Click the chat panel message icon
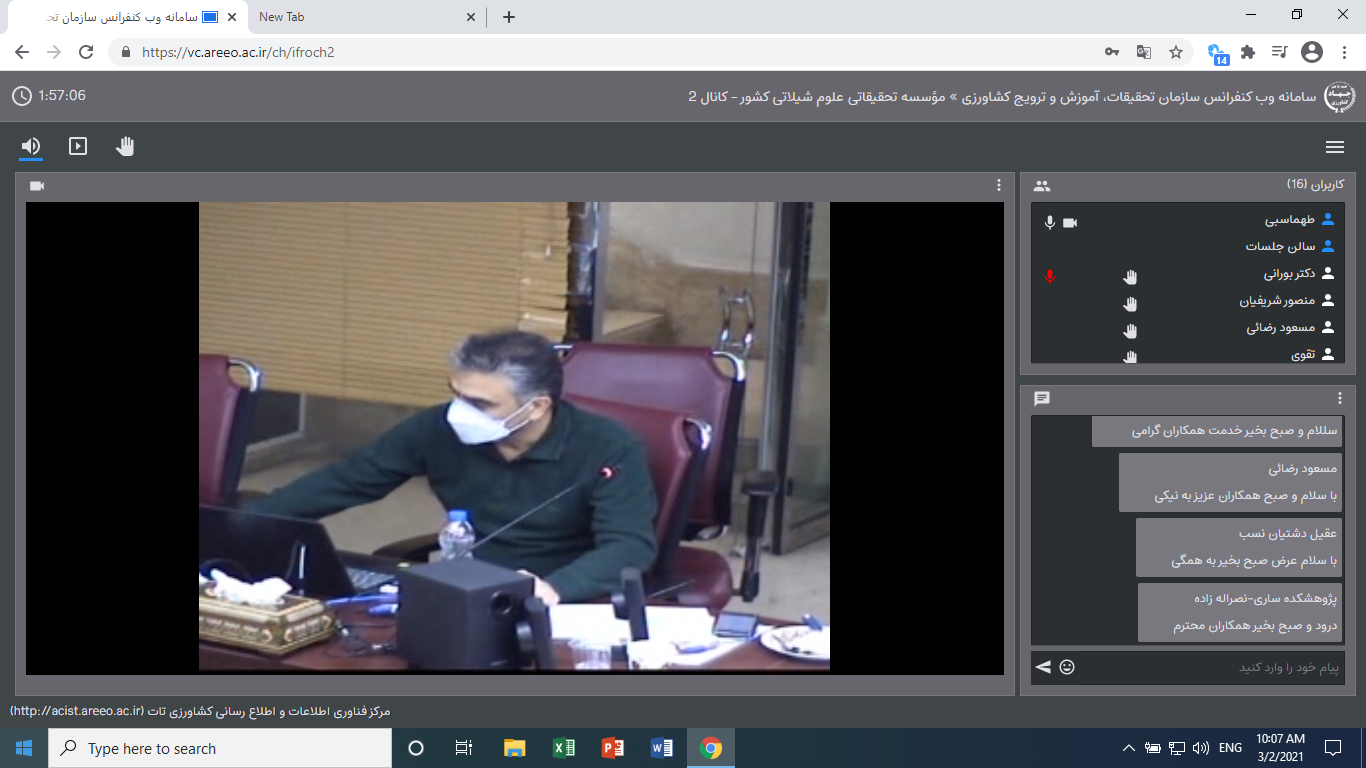The image size is (1366, 768). (x=1042, y=398)
